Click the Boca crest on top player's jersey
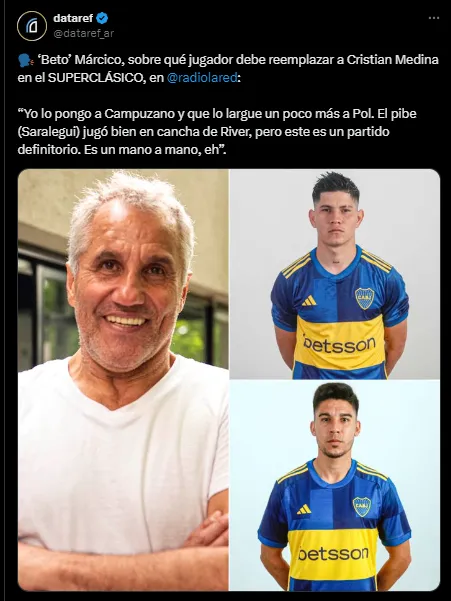 coord(364,298)
